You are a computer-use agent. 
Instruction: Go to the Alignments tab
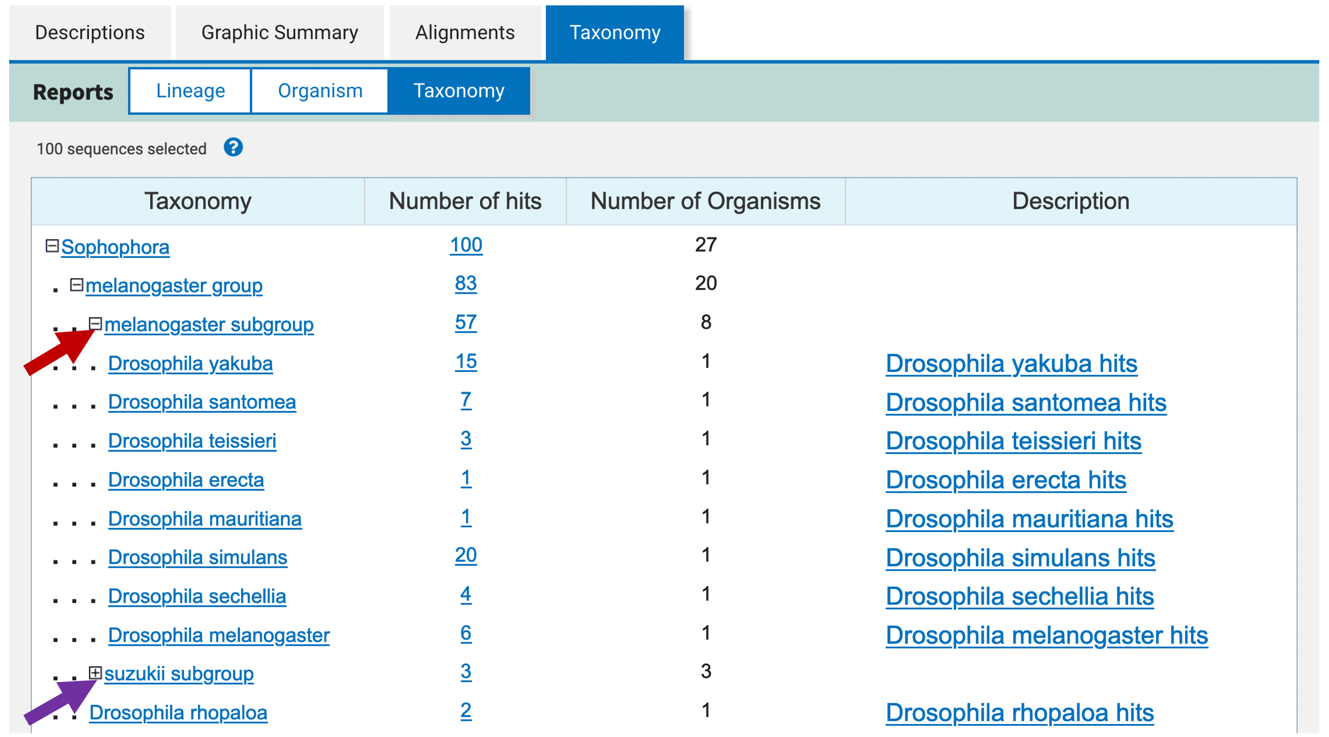pyautogui.click(x=465, y=33)
